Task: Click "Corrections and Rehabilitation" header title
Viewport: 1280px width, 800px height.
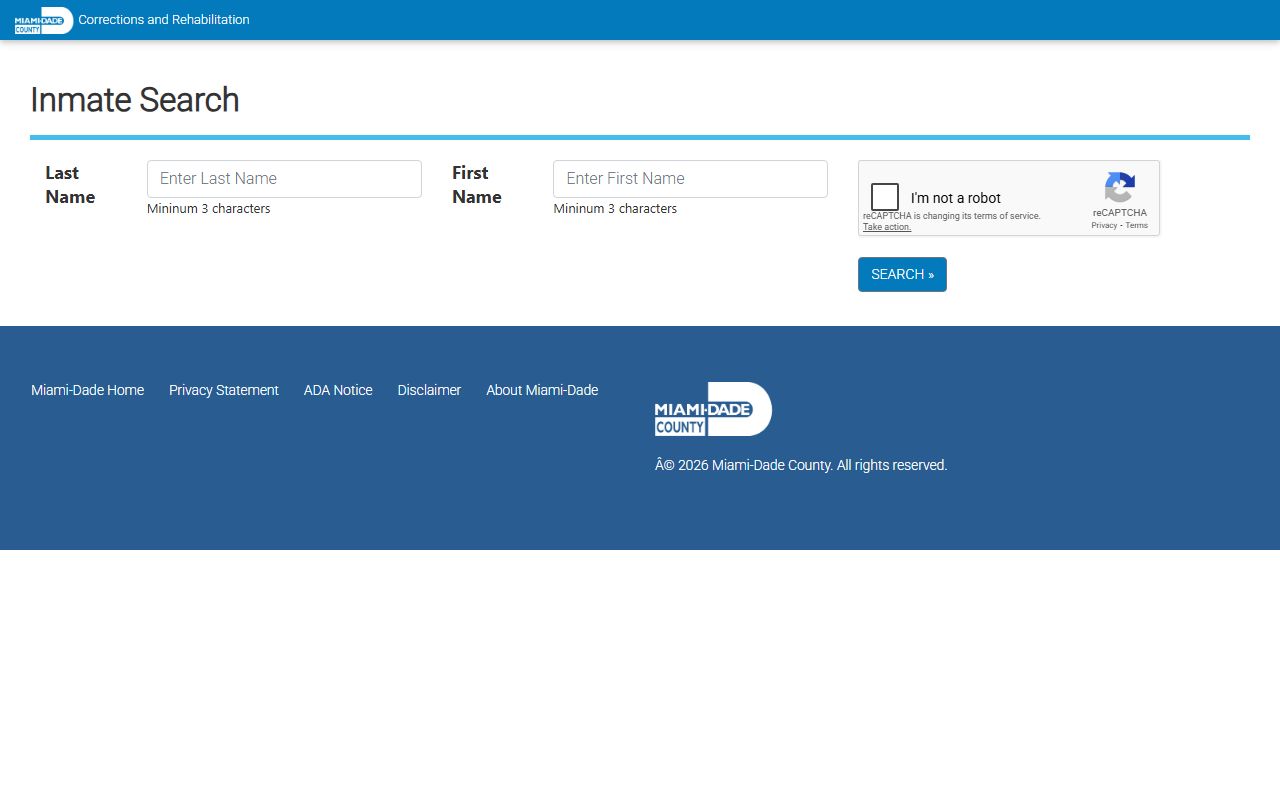Action: click(164, 20)
